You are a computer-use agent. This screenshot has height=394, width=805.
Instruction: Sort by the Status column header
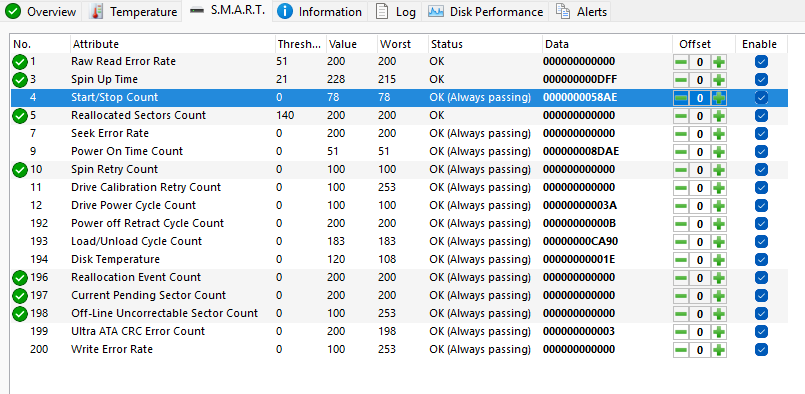485,44
